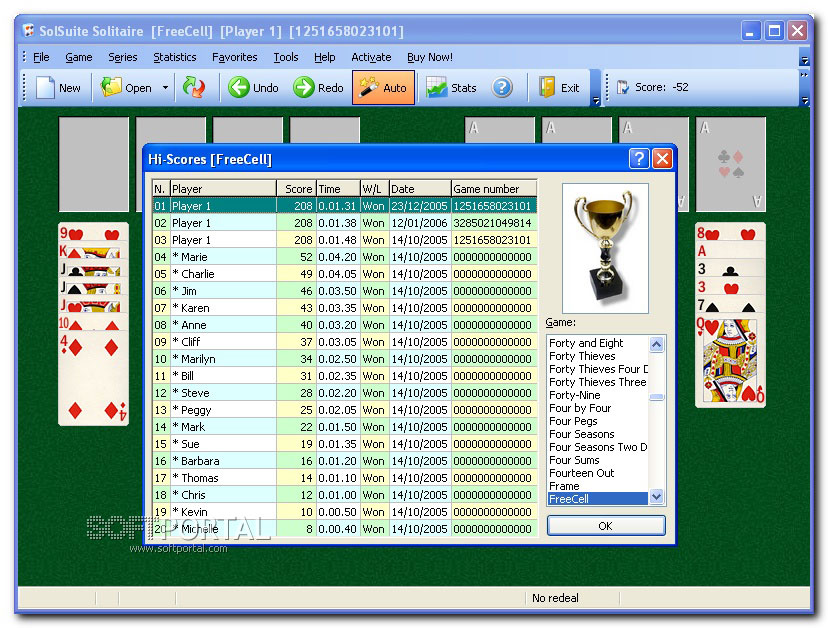This screenshot has width=828, height=628.
Task: Click the first empty free cell
Action: (x=93, y=164)
